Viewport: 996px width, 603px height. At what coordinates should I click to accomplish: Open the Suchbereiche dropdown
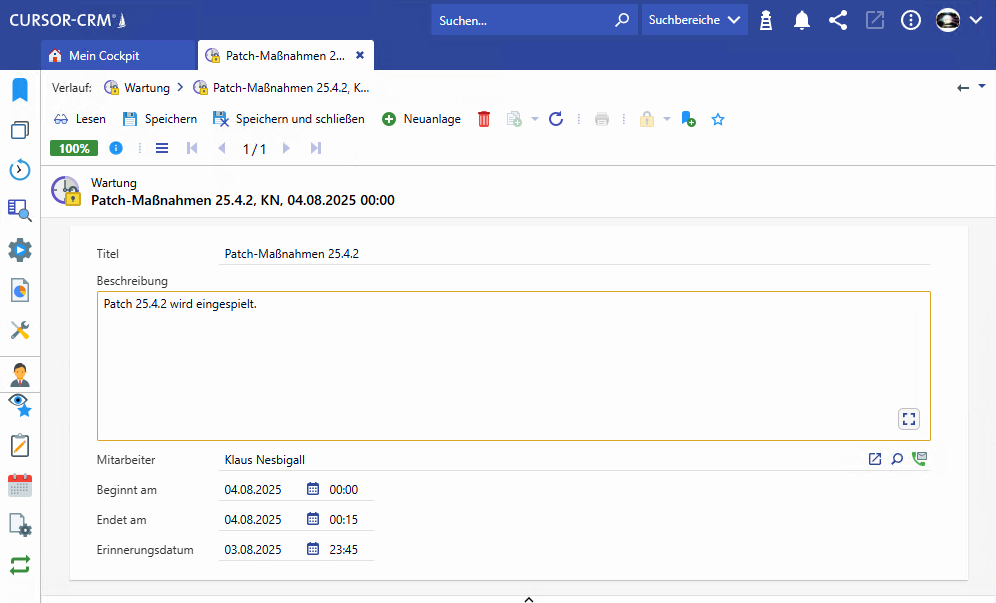[x=694, y=20]
